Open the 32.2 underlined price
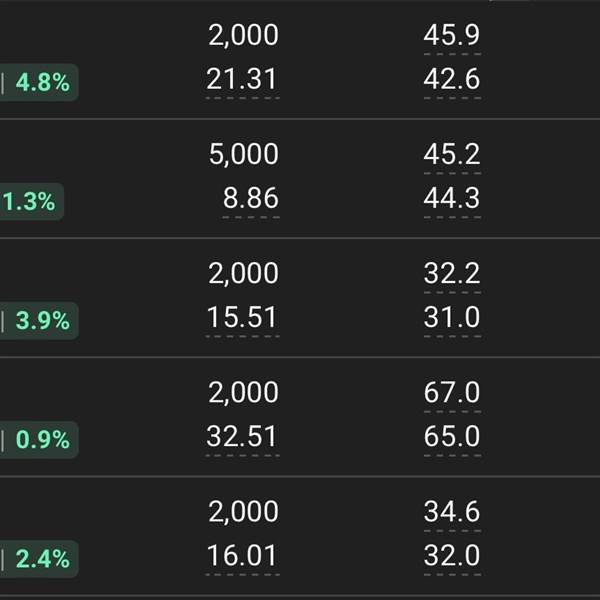The width and height of the screenshot is (600, 600). [452, 274]
